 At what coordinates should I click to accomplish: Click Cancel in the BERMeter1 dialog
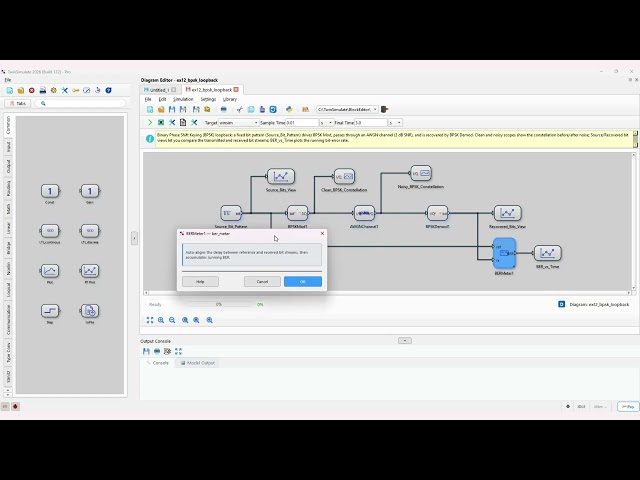pos(262,281)
